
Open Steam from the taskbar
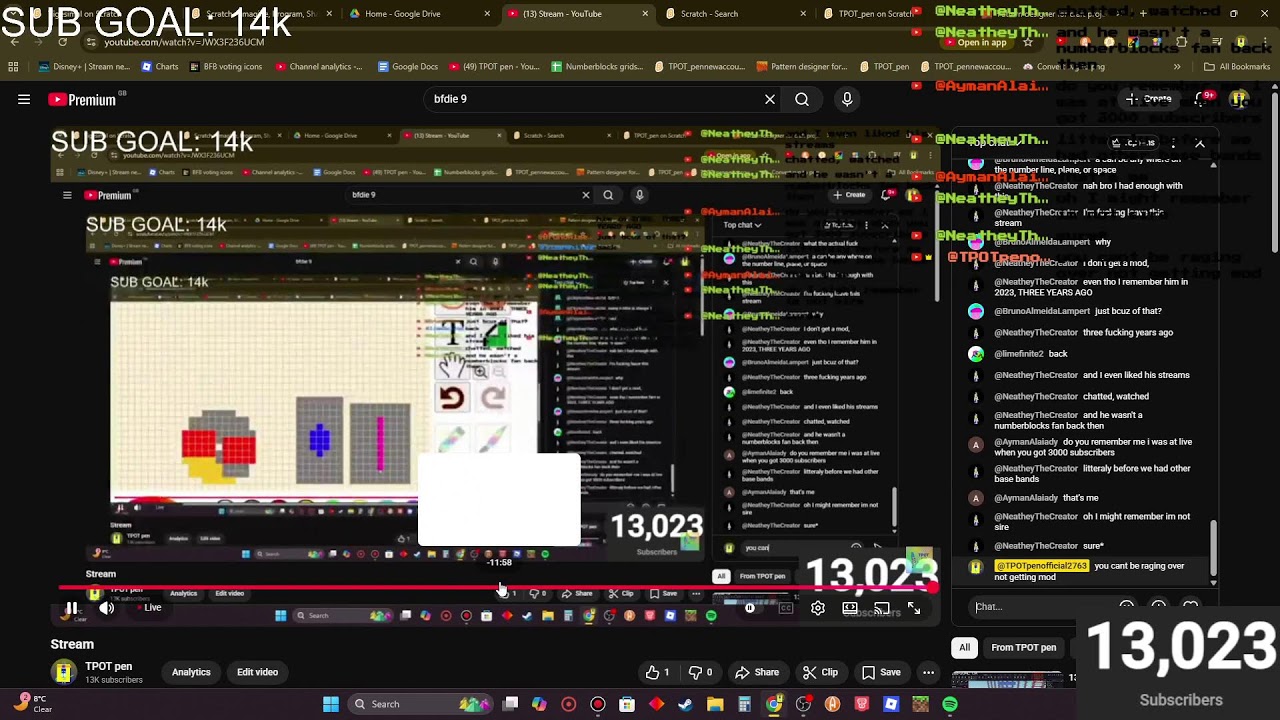(686, 704)
